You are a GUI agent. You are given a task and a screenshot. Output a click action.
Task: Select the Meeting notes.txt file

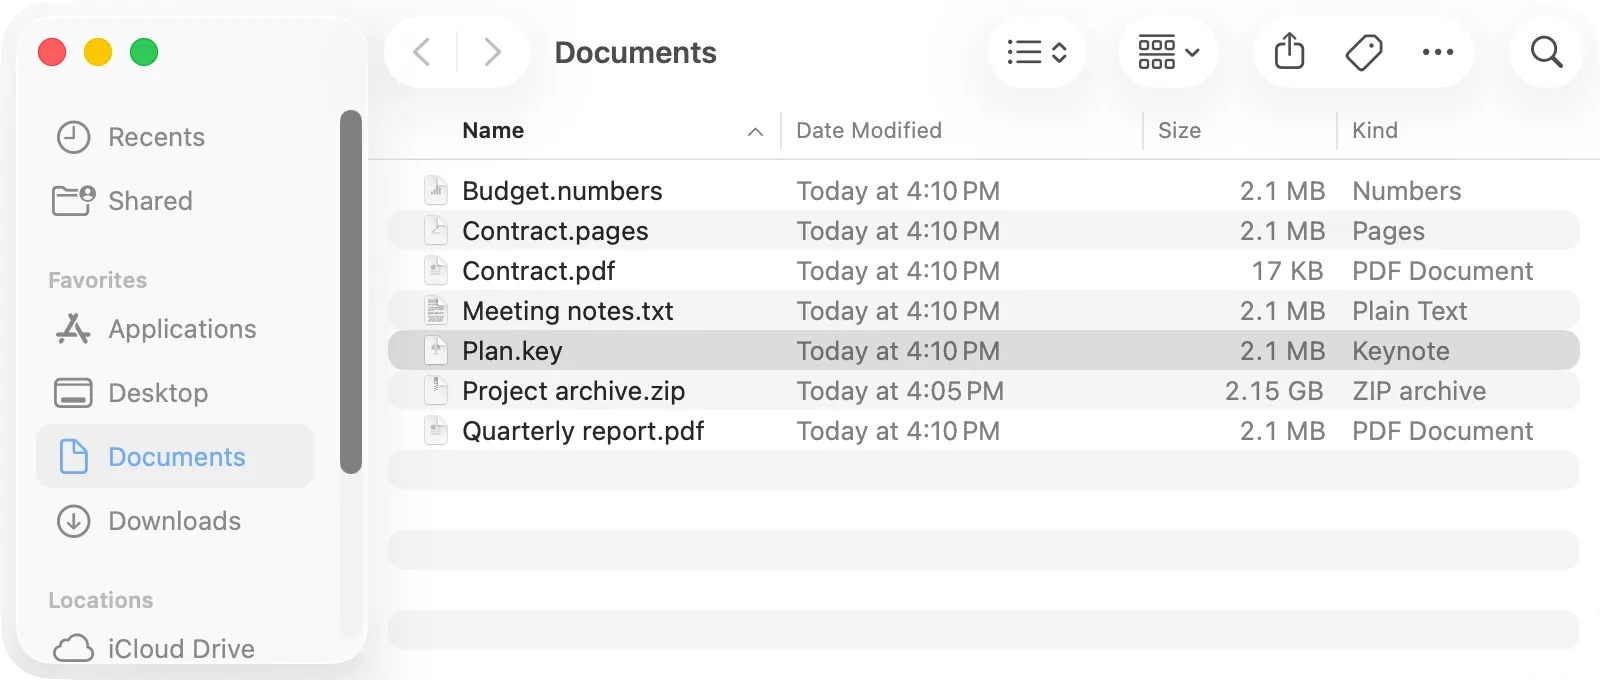(x=984, y=310)
